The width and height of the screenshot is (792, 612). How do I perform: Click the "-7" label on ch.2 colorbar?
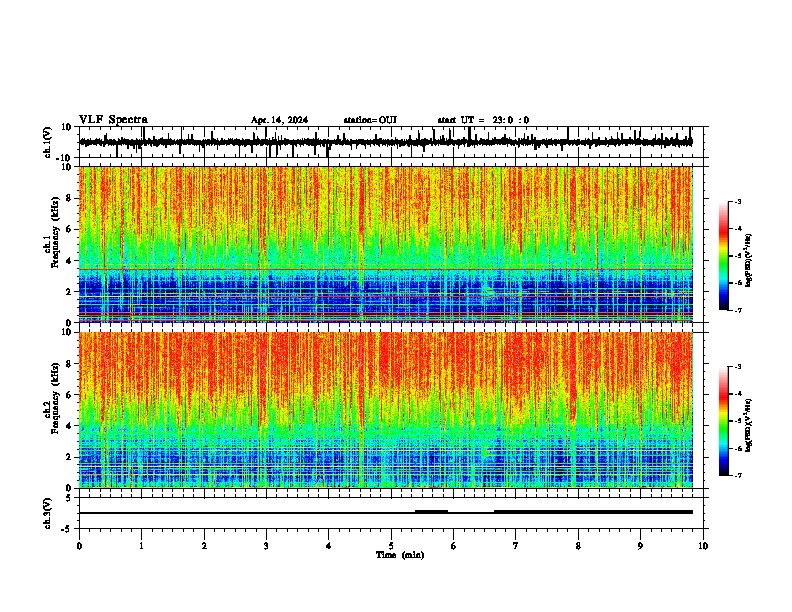point(737,476)
